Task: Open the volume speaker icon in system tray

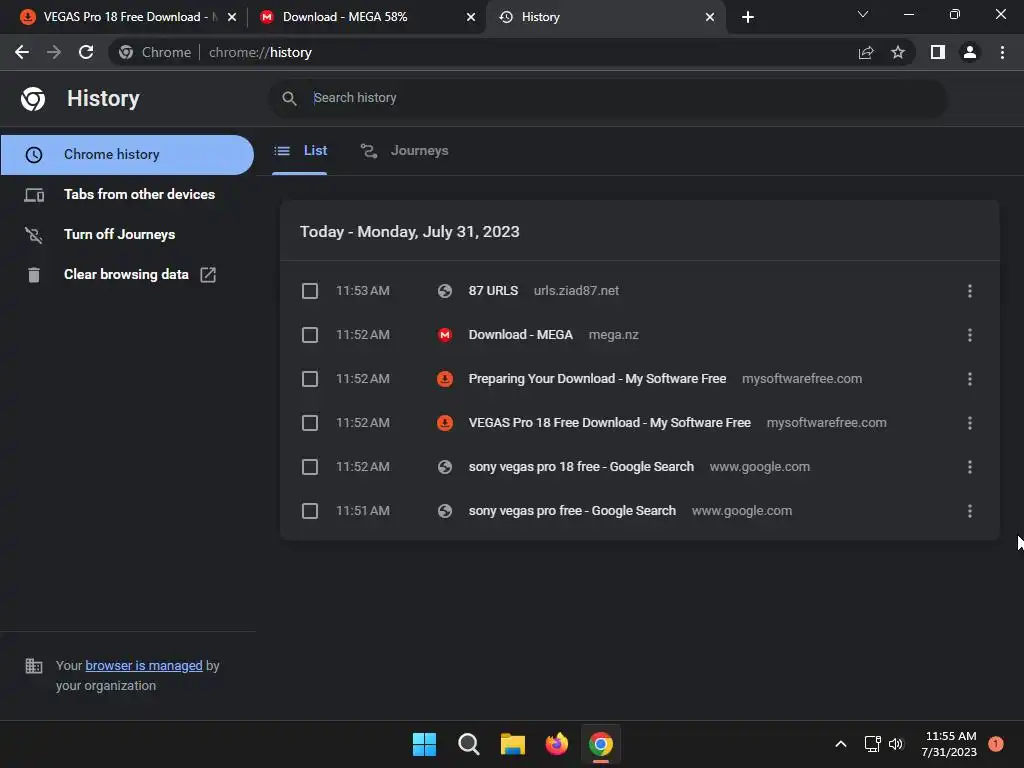Action: click(896, 744)
